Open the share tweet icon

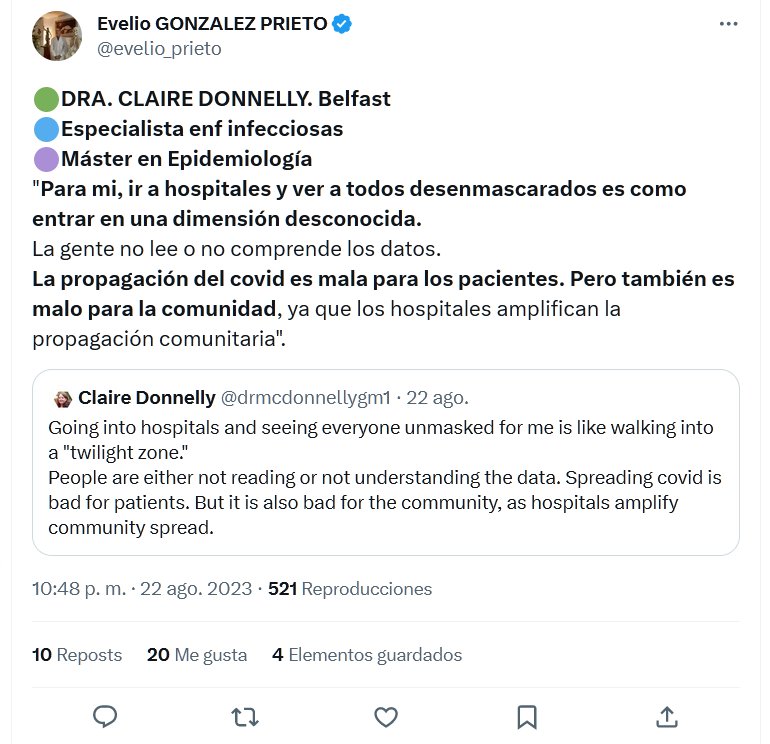tap(667, 716)
